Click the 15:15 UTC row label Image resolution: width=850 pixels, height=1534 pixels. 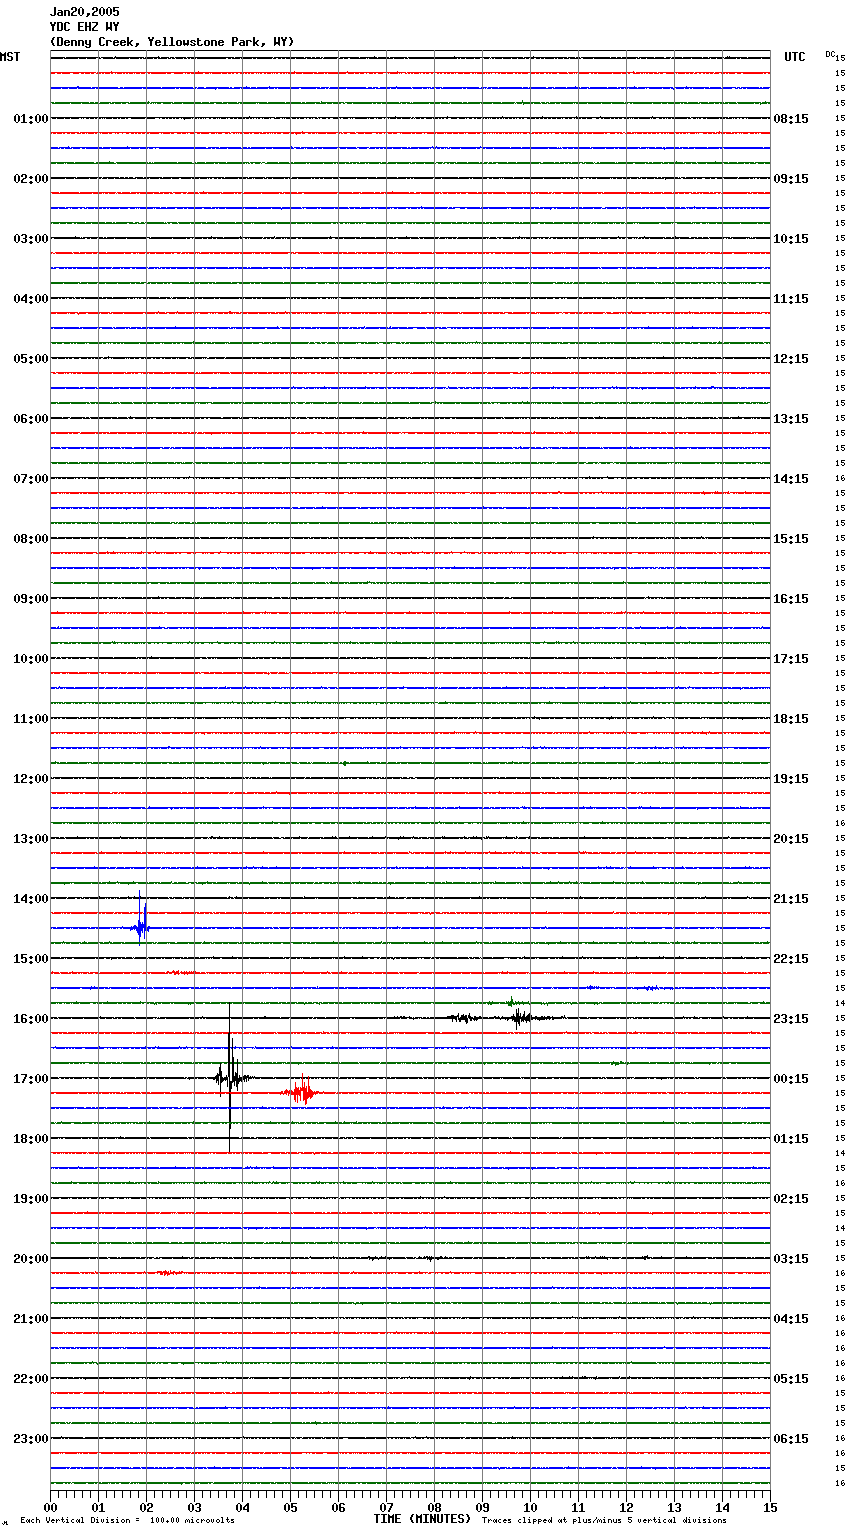point(791,539)
